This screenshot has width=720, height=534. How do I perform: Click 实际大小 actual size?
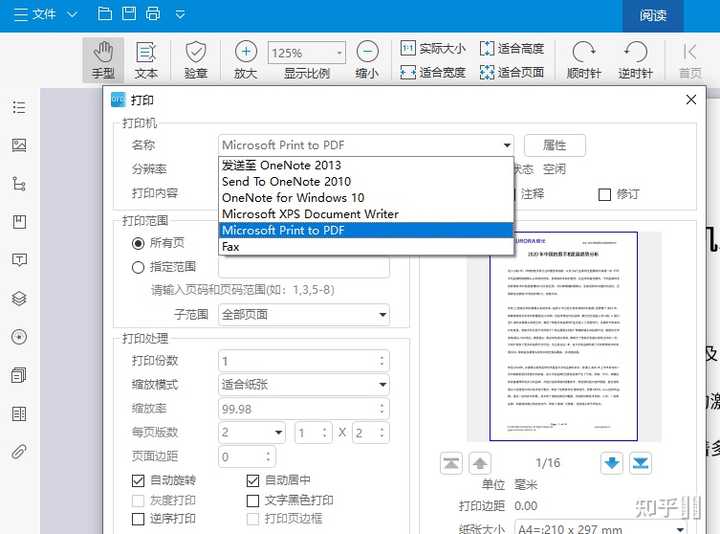click(x=433, y=48)
